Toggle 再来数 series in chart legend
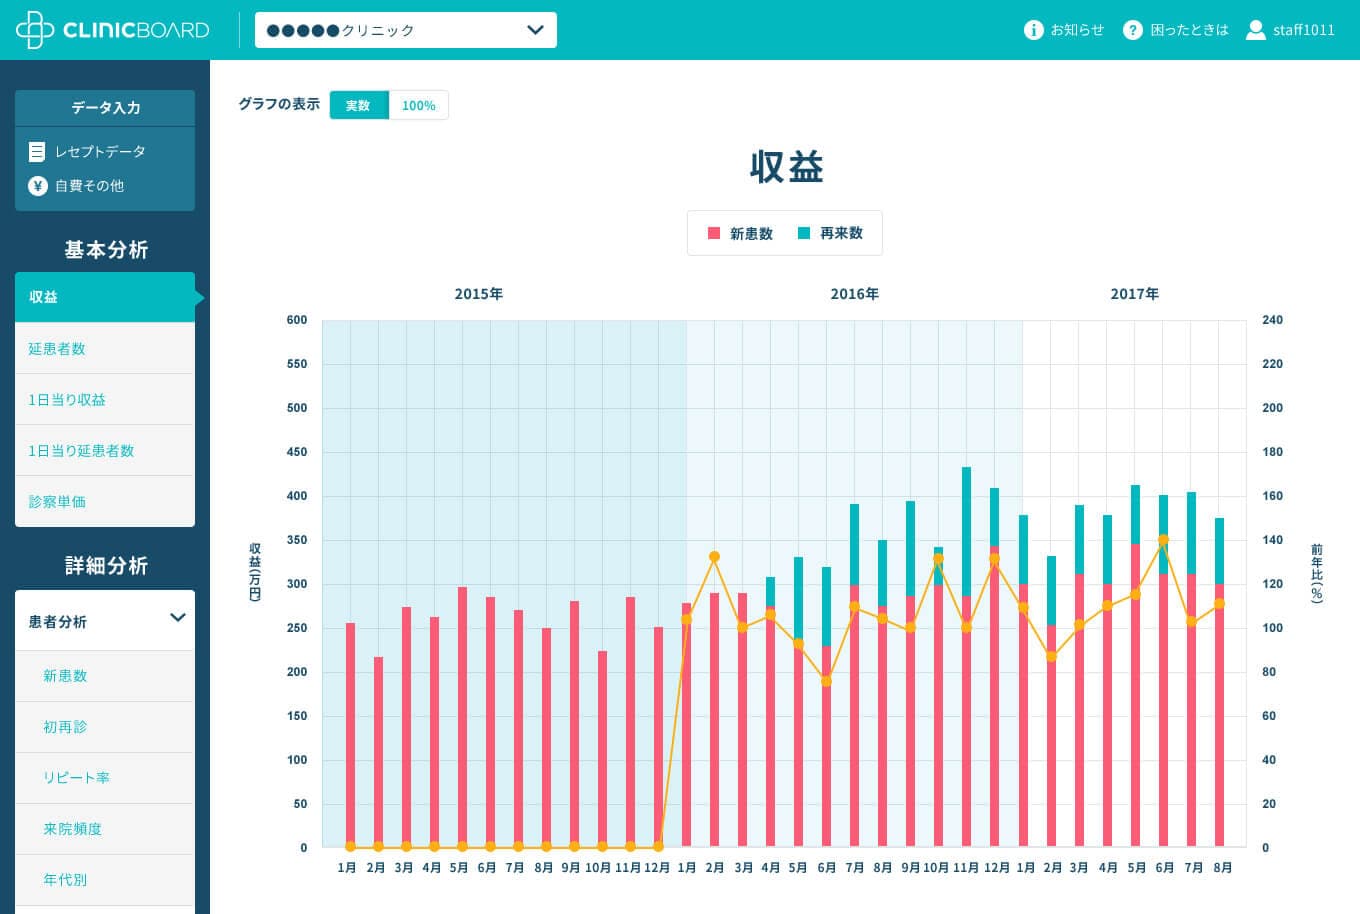 point(831,233)
